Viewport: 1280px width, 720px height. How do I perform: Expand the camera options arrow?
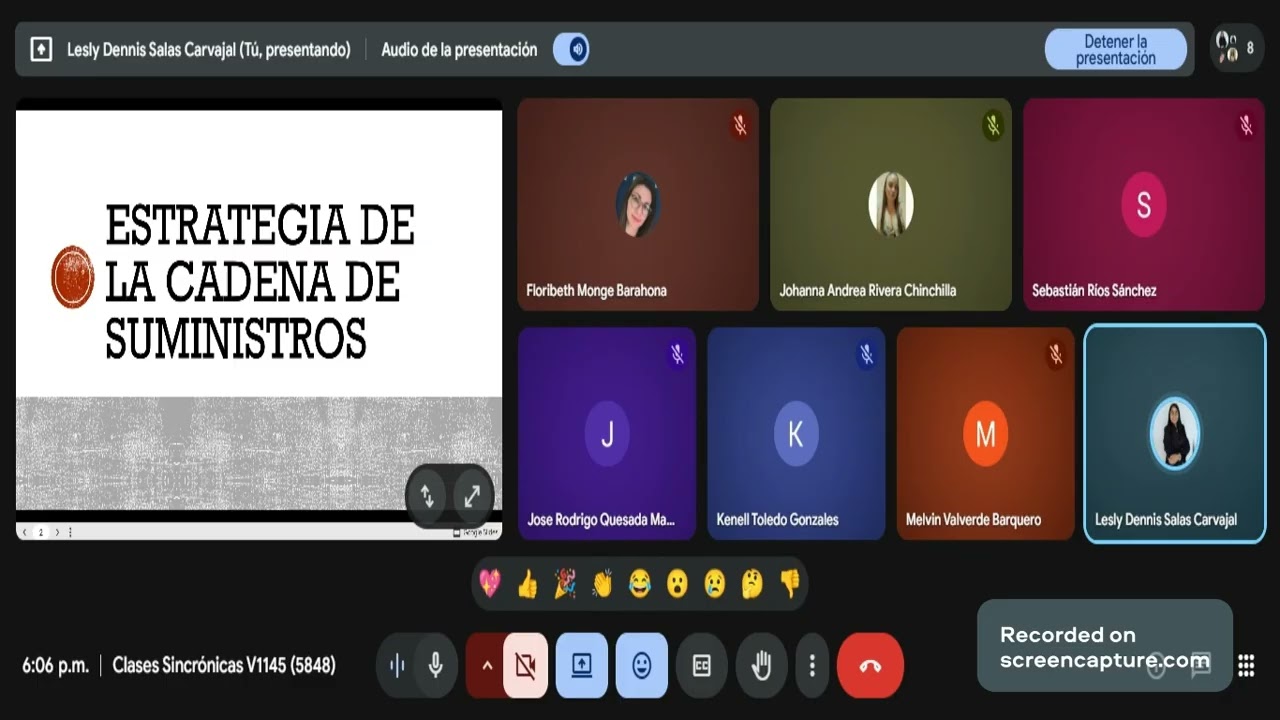(486, 665)
